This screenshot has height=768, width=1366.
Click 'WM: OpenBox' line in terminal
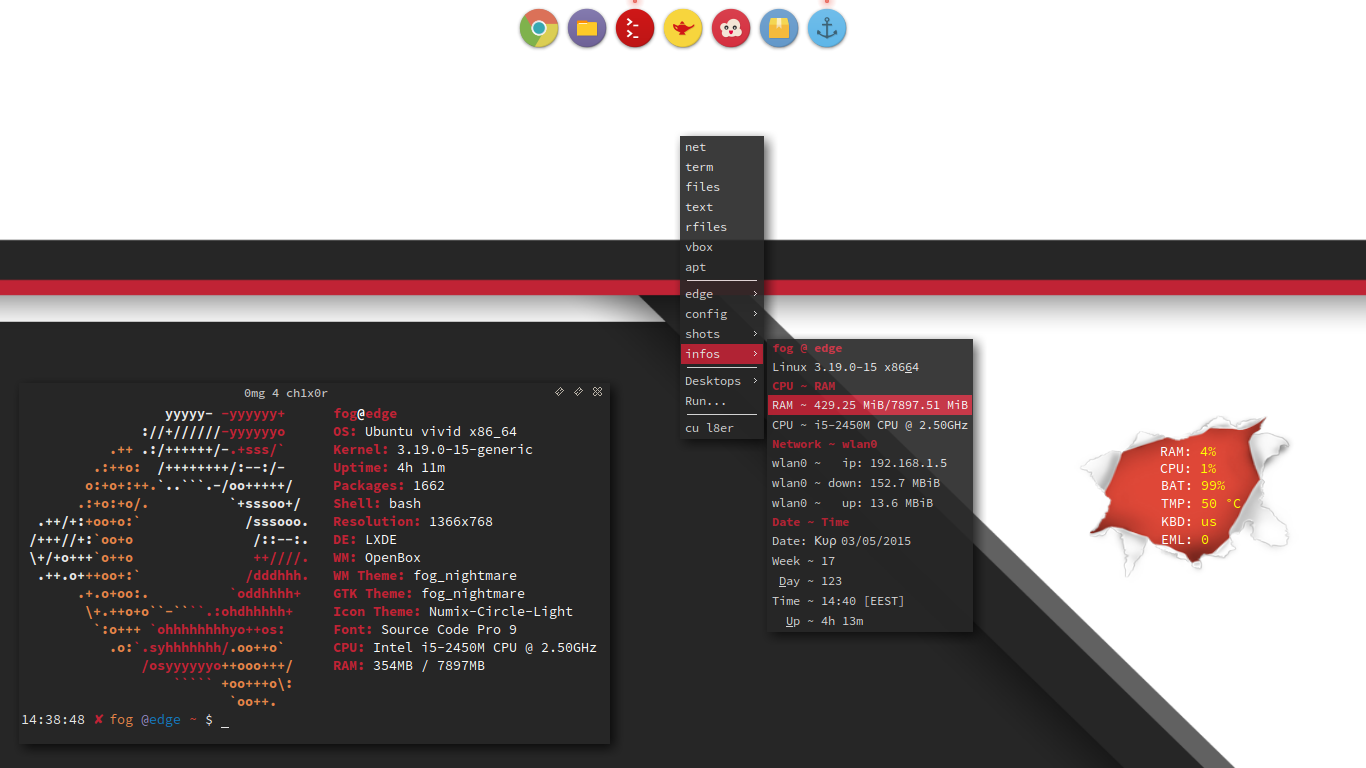[x=377, y=558]
